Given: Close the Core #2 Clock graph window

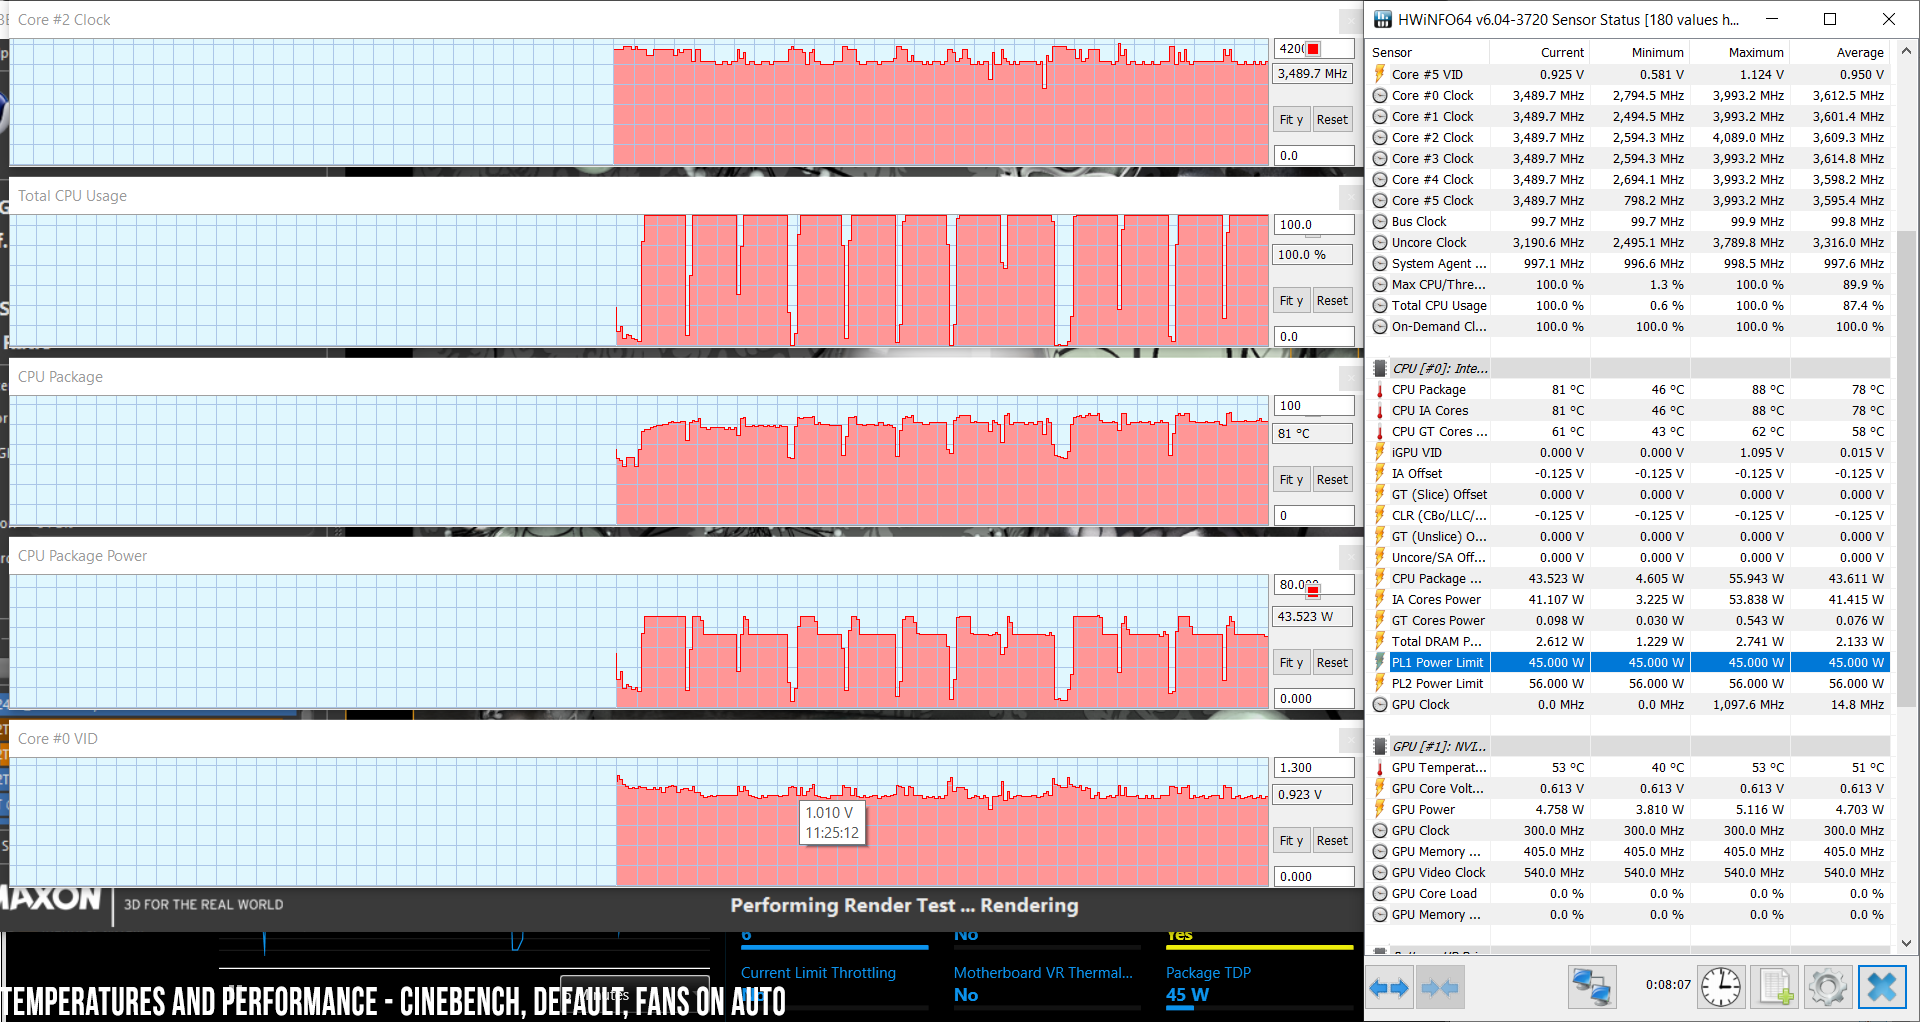Looking at the screenshot, I should pos(1350,20).
